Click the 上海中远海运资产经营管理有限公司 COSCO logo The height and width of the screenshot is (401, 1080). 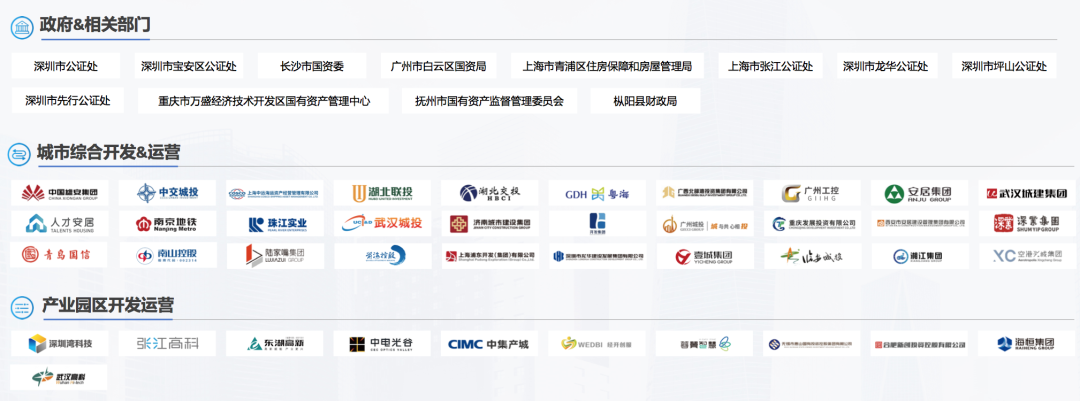[x=275, y=193]
